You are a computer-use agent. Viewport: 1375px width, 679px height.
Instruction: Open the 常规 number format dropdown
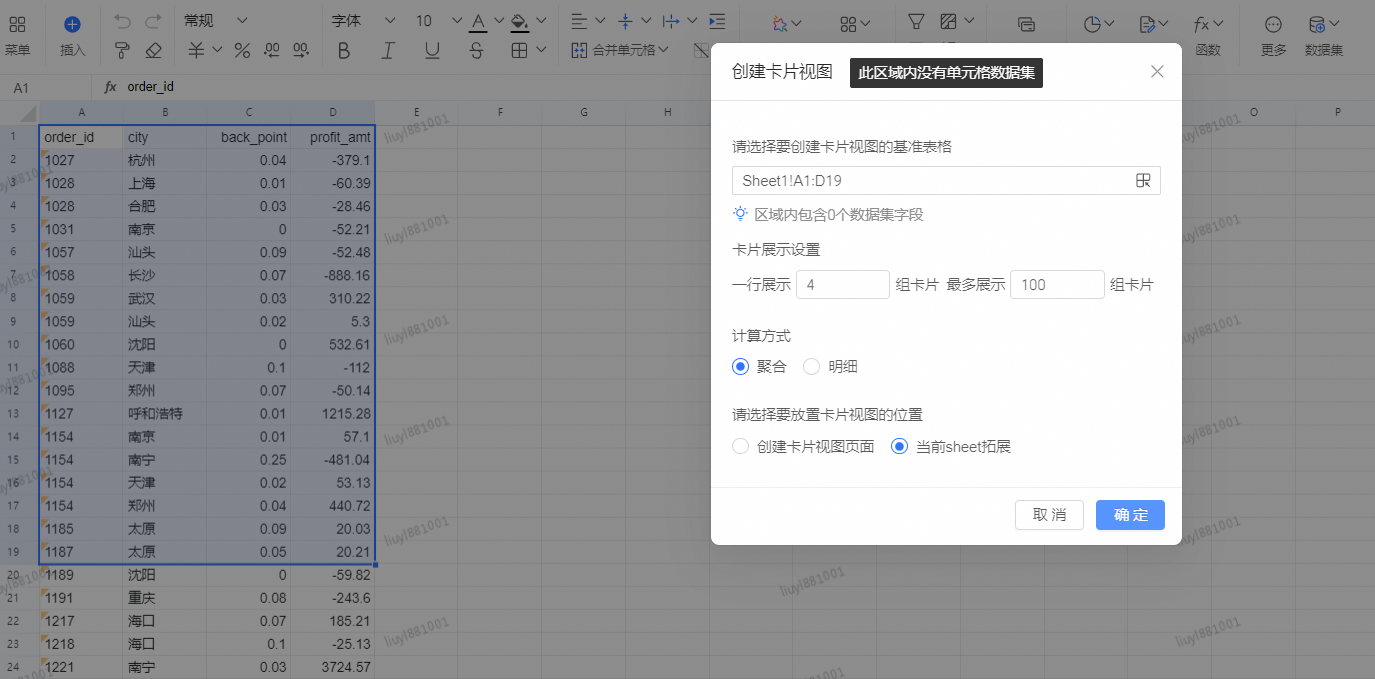(214, 21)
